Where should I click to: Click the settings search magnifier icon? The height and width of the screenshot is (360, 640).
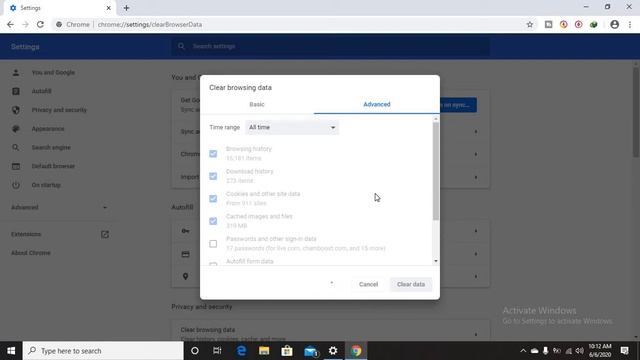[181, 46]
